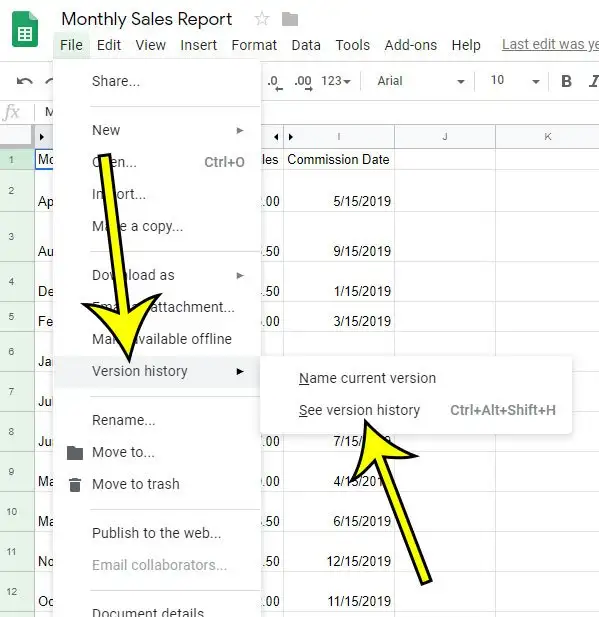Open the Last edit was link
Viewport: 599px width, 617px height.
(550, 44)
